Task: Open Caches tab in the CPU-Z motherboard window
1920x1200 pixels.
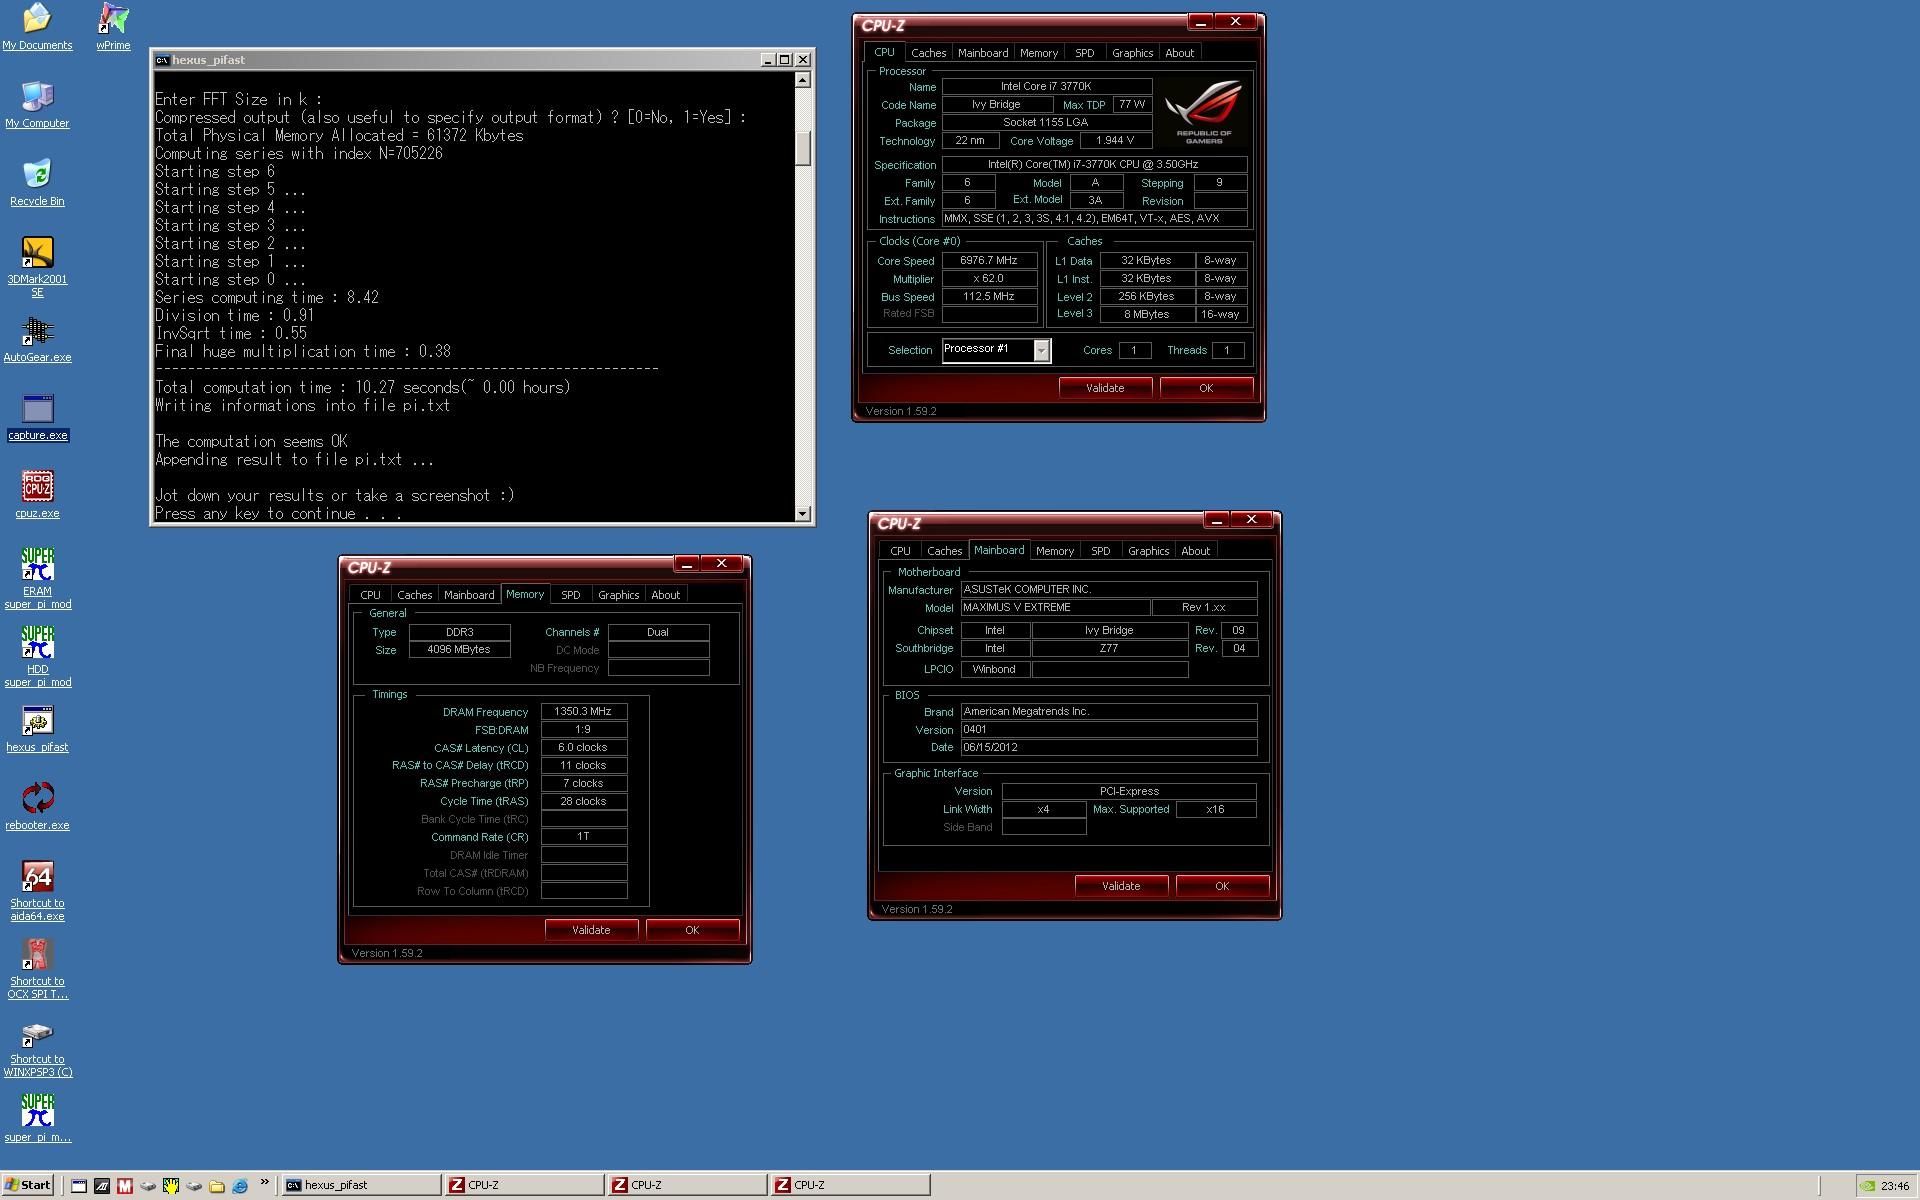Action: 944,551
